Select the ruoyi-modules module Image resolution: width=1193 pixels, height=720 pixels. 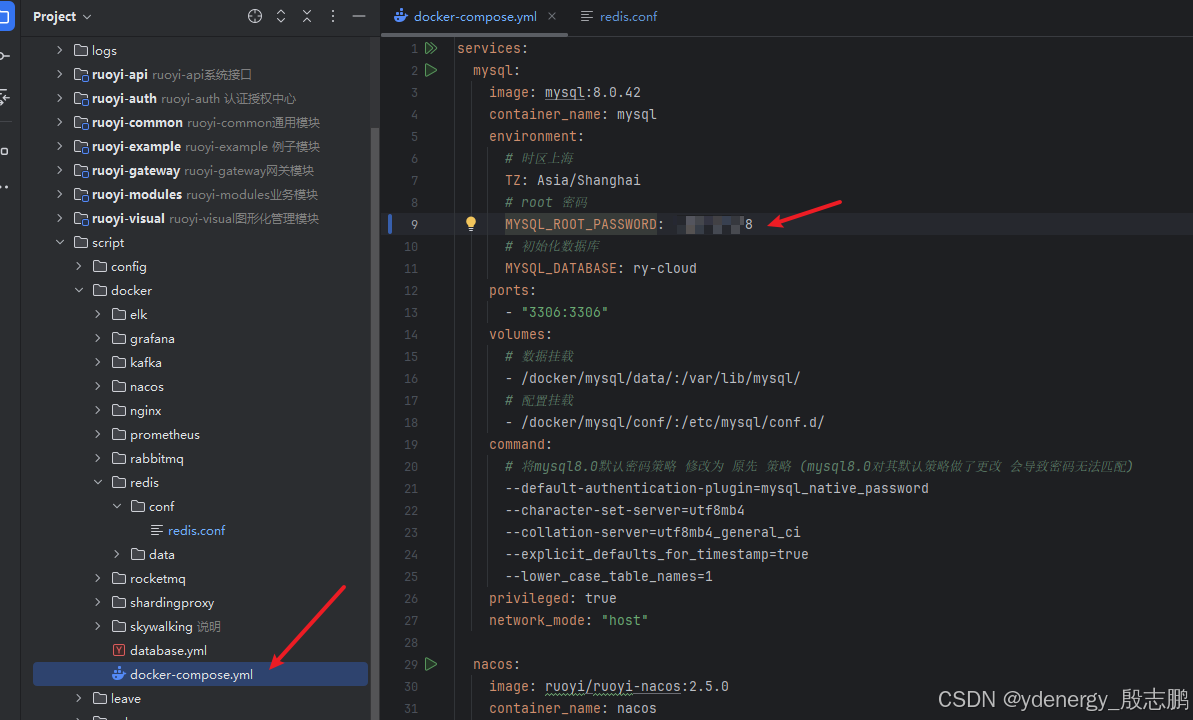(x=196, y=194)
